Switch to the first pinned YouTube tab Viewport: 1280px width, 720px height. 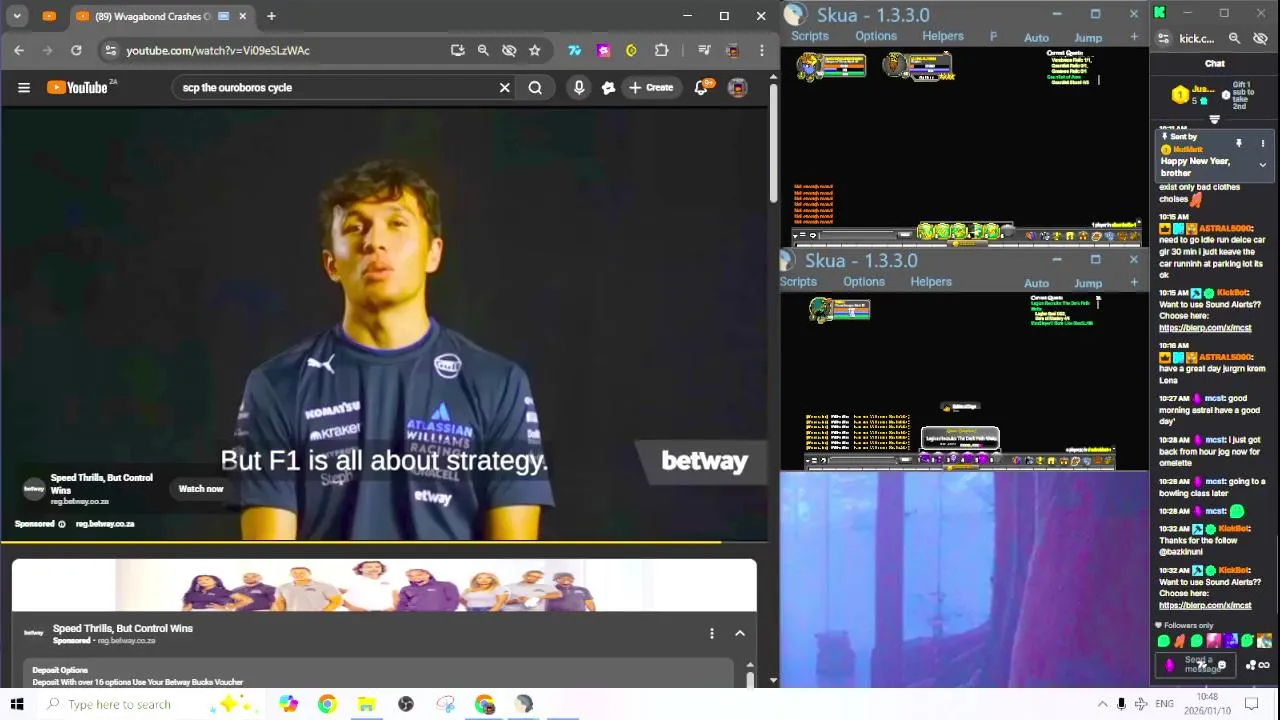50,16
